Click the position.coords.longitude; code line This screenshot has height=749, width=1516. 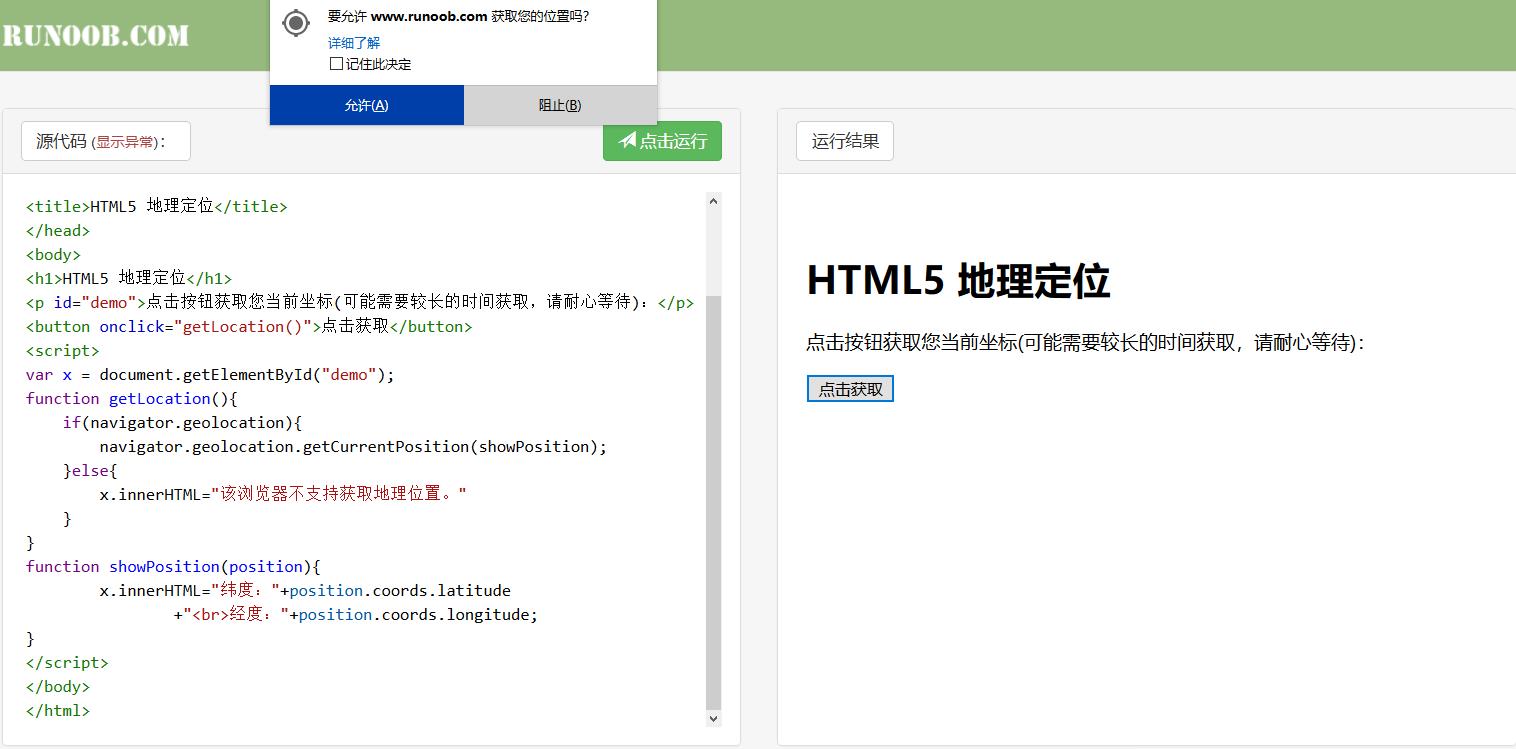tap(356, 614)
